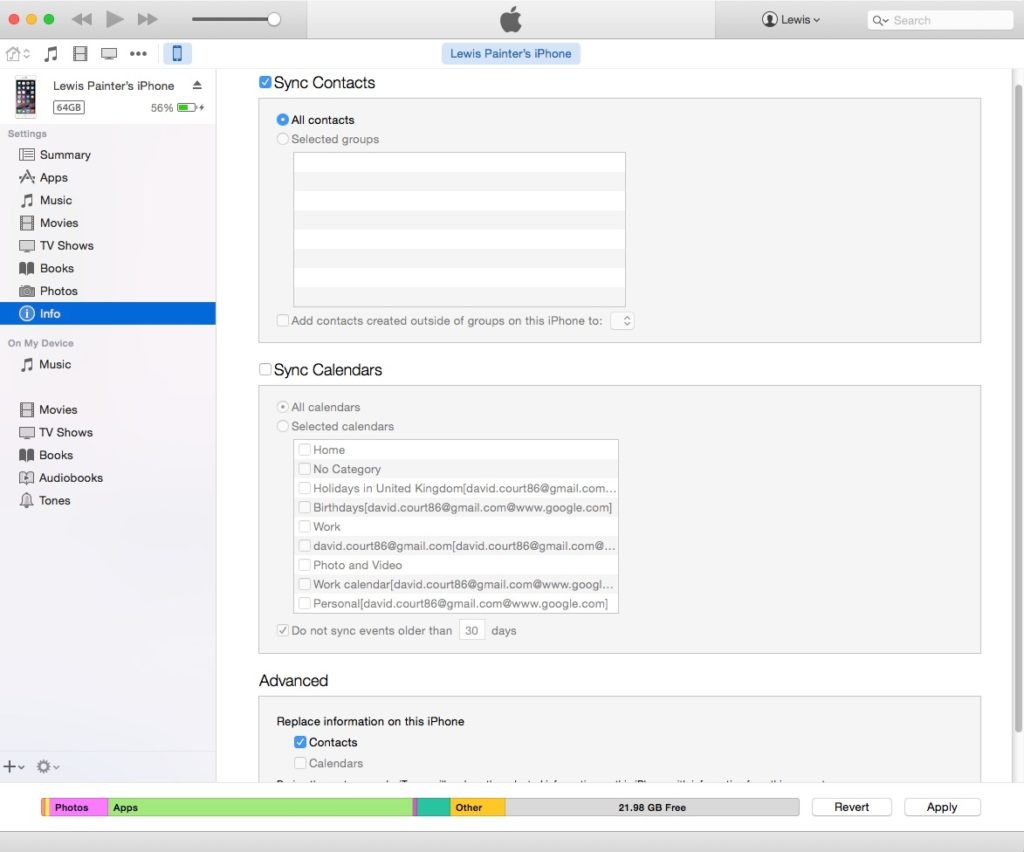Click the Photos camera icon in sidebar
The height and width of the screenshot is (852, 1024).
click(27, 291)
